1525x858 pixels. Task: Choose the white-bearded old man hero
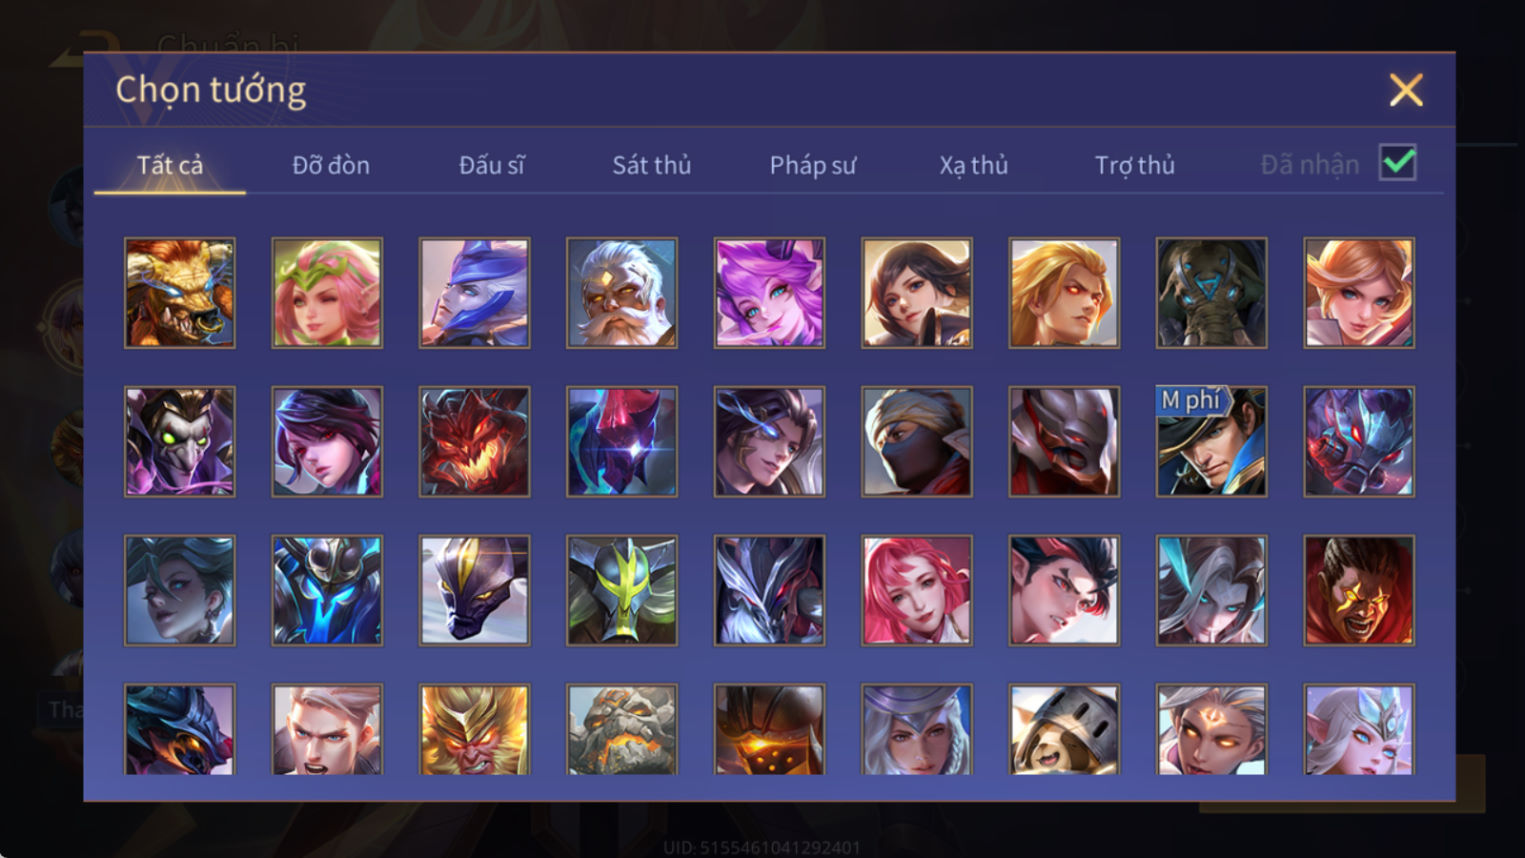(622, 293)
